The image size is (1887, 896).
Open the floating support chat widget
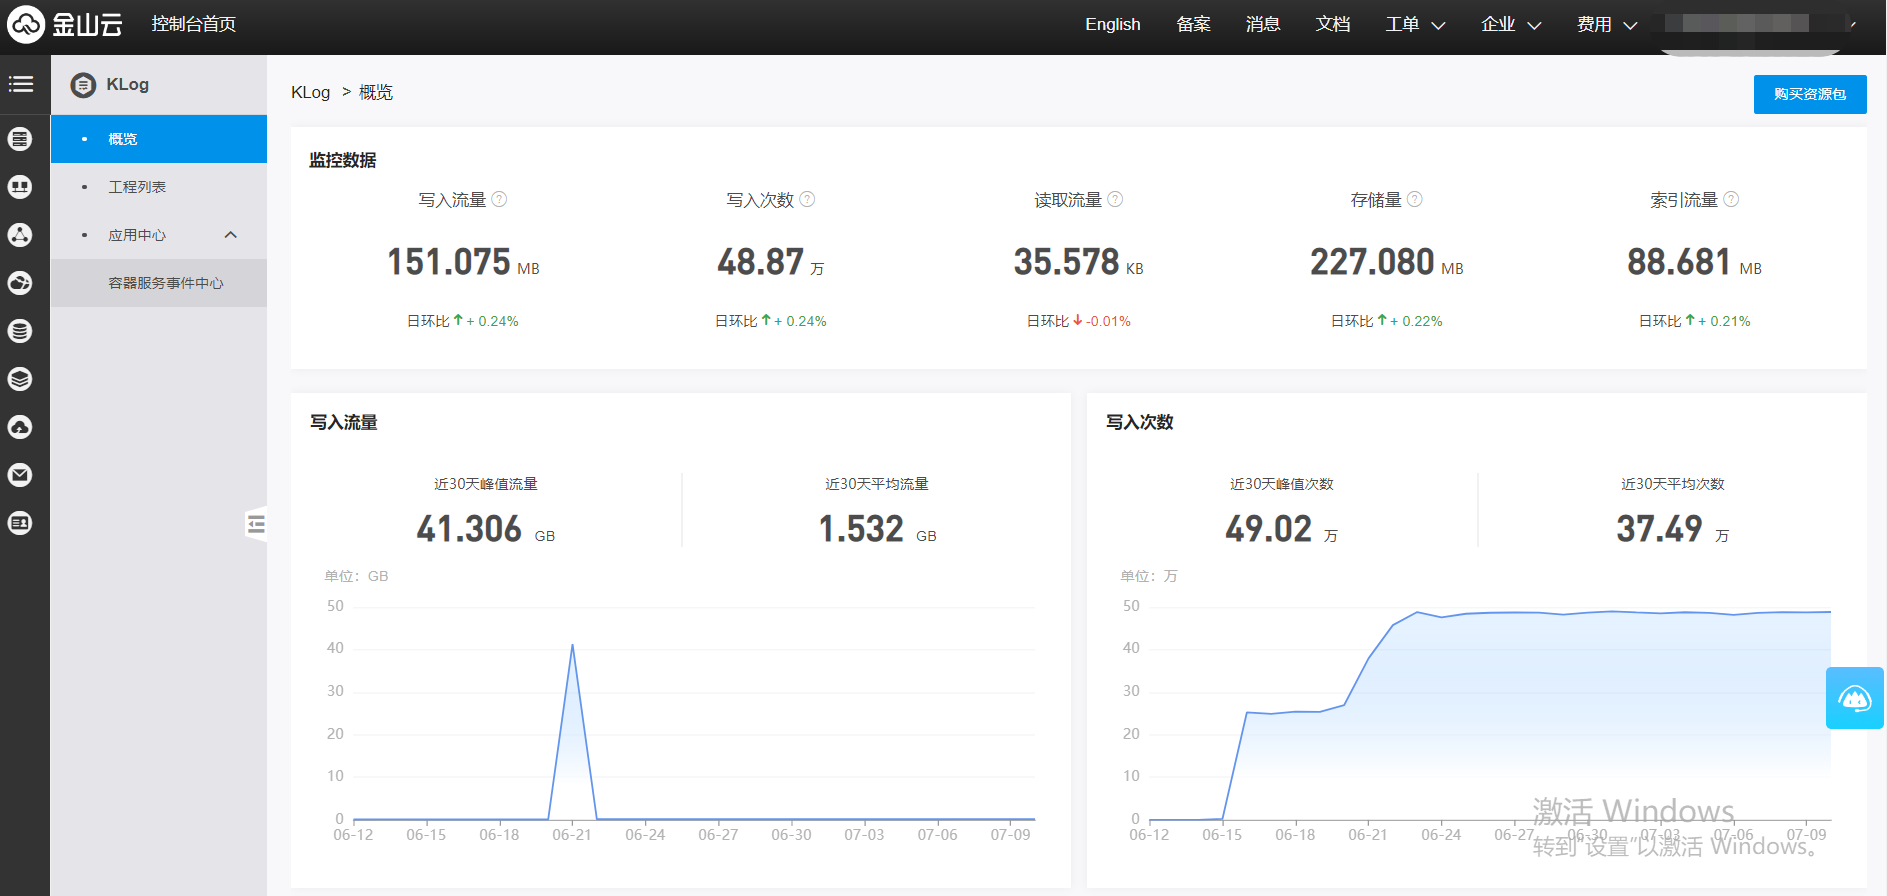(1854, 698)
